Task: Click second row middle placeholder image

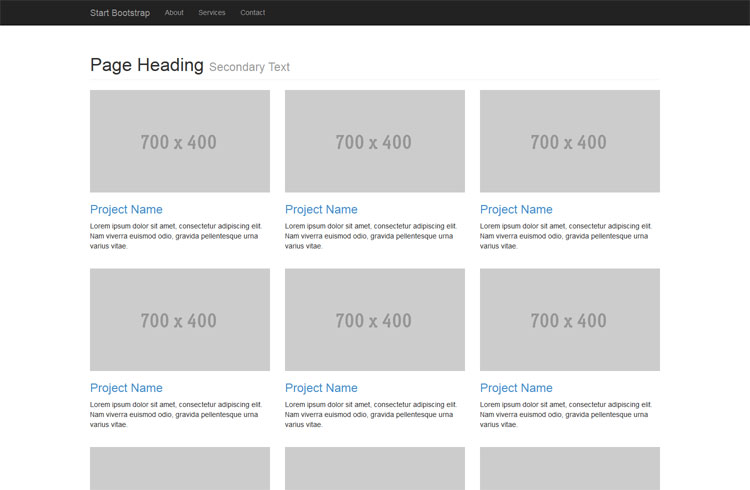Action: [375, 320]
